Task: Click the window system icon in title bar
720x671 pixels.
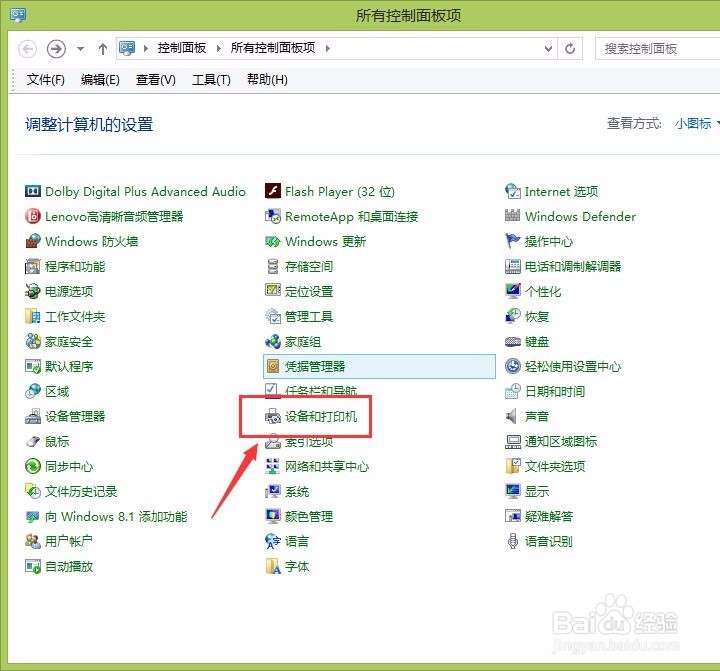Action: (18, 15)
